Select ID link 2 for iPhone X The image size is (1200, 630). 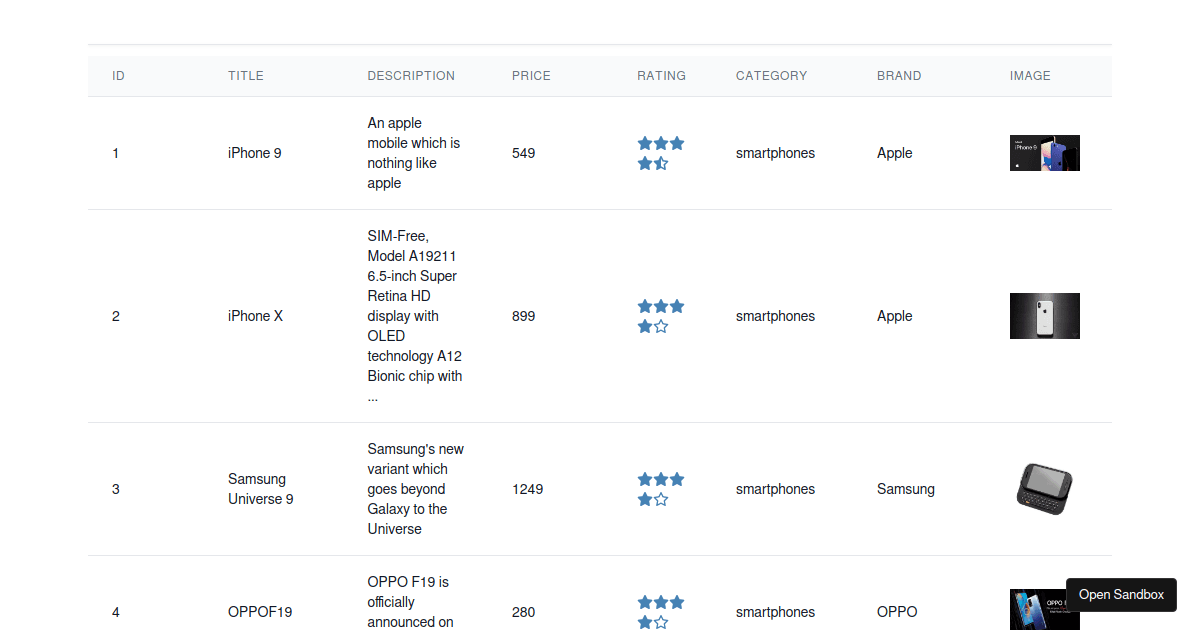coord(115,316)
